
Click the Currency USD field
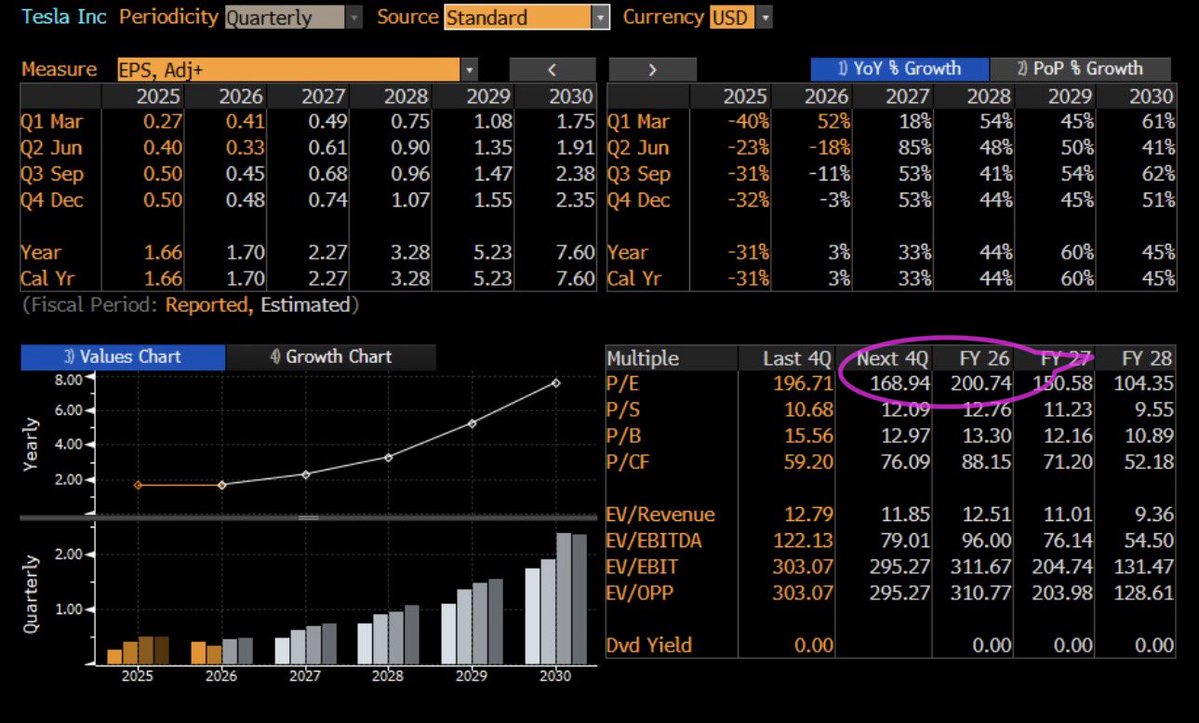(x=732, y=17)
